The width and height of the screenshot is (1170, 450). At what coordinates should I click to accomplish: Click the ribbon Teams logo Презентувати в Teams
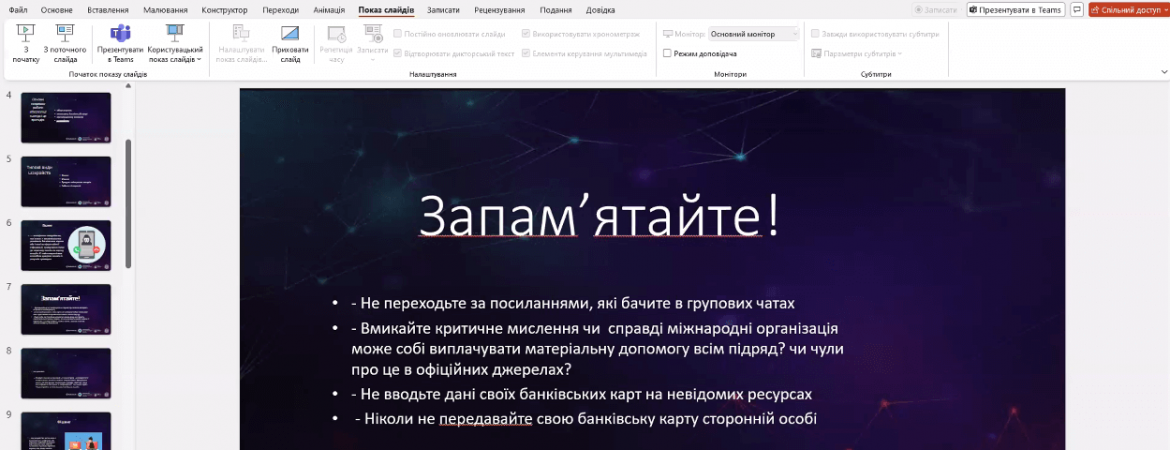119,33
